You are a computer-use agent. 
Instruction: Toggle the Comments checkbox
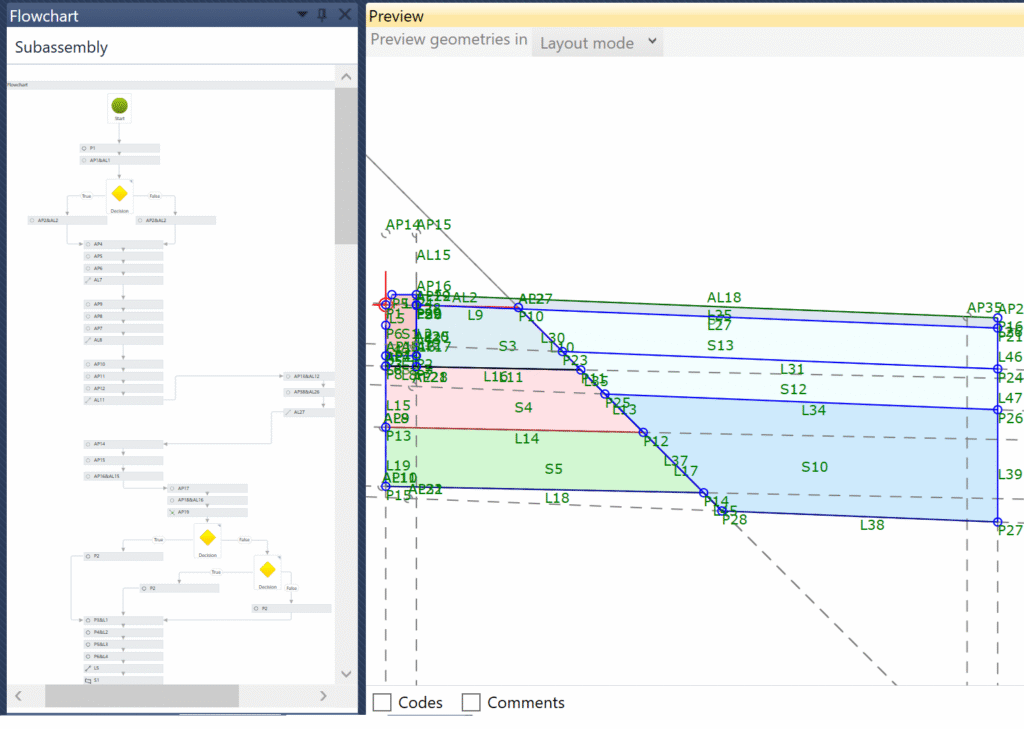pos(471,703)
